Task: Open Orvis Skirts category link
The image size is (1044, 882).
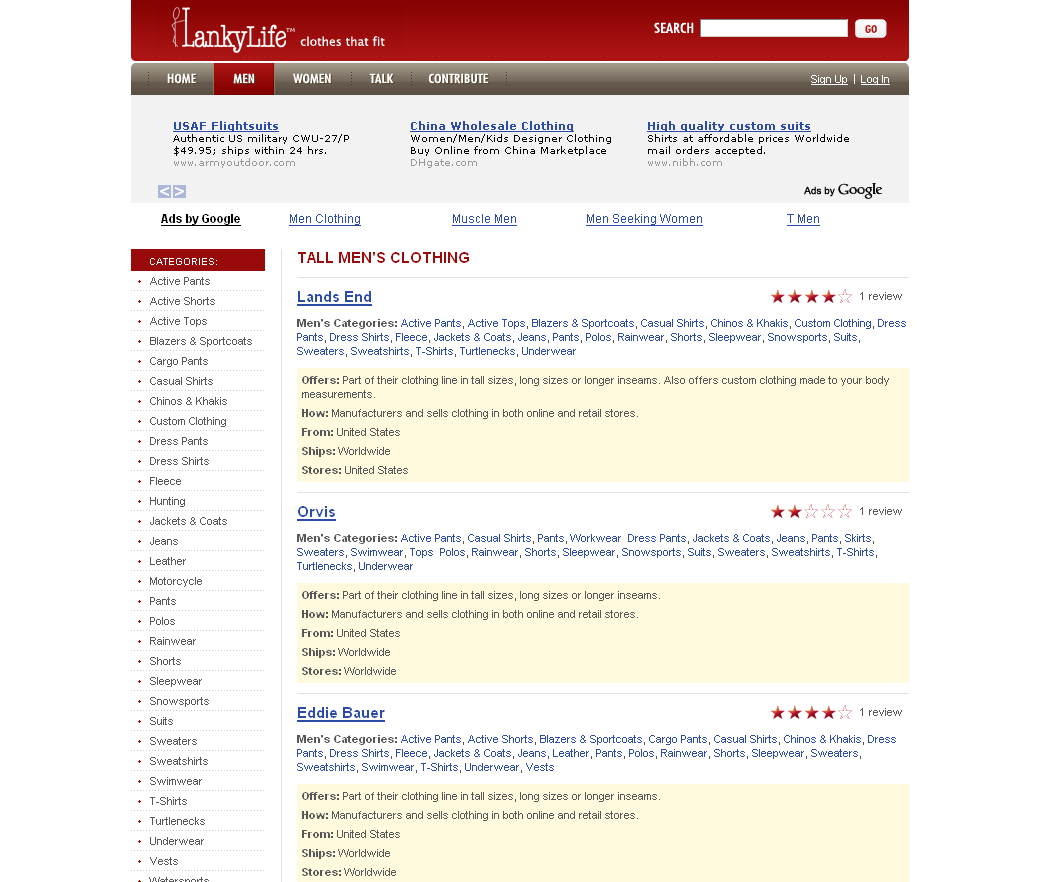Action: tap(858, 538)
